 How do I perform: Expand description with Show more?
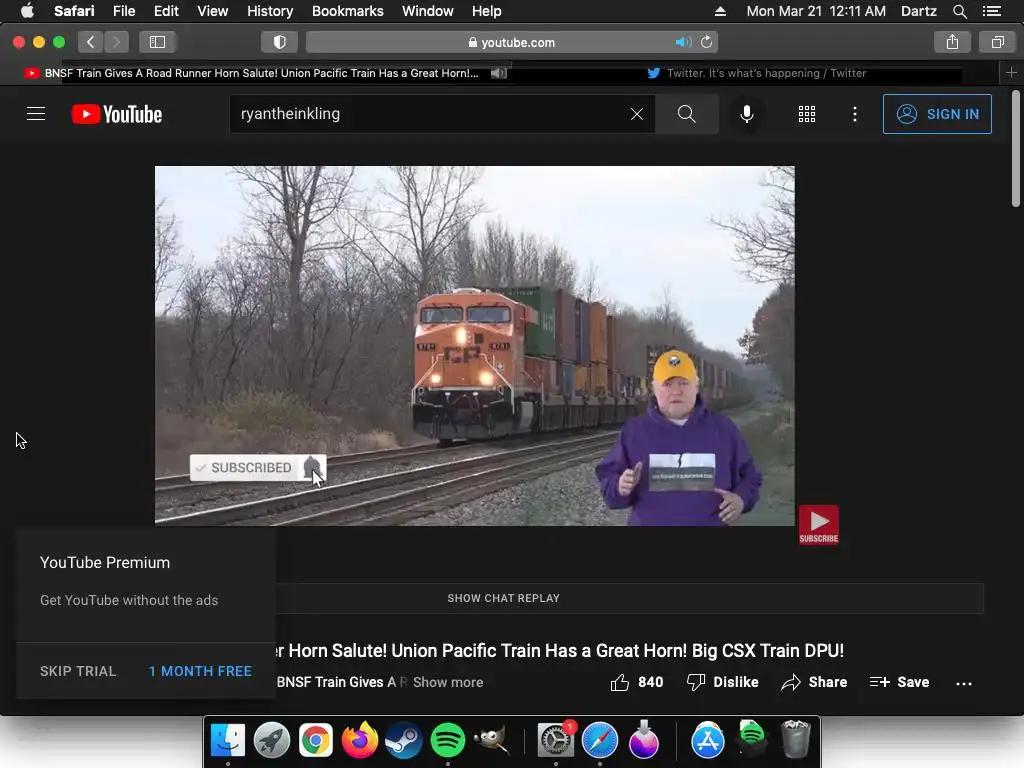tap(448, 682)
